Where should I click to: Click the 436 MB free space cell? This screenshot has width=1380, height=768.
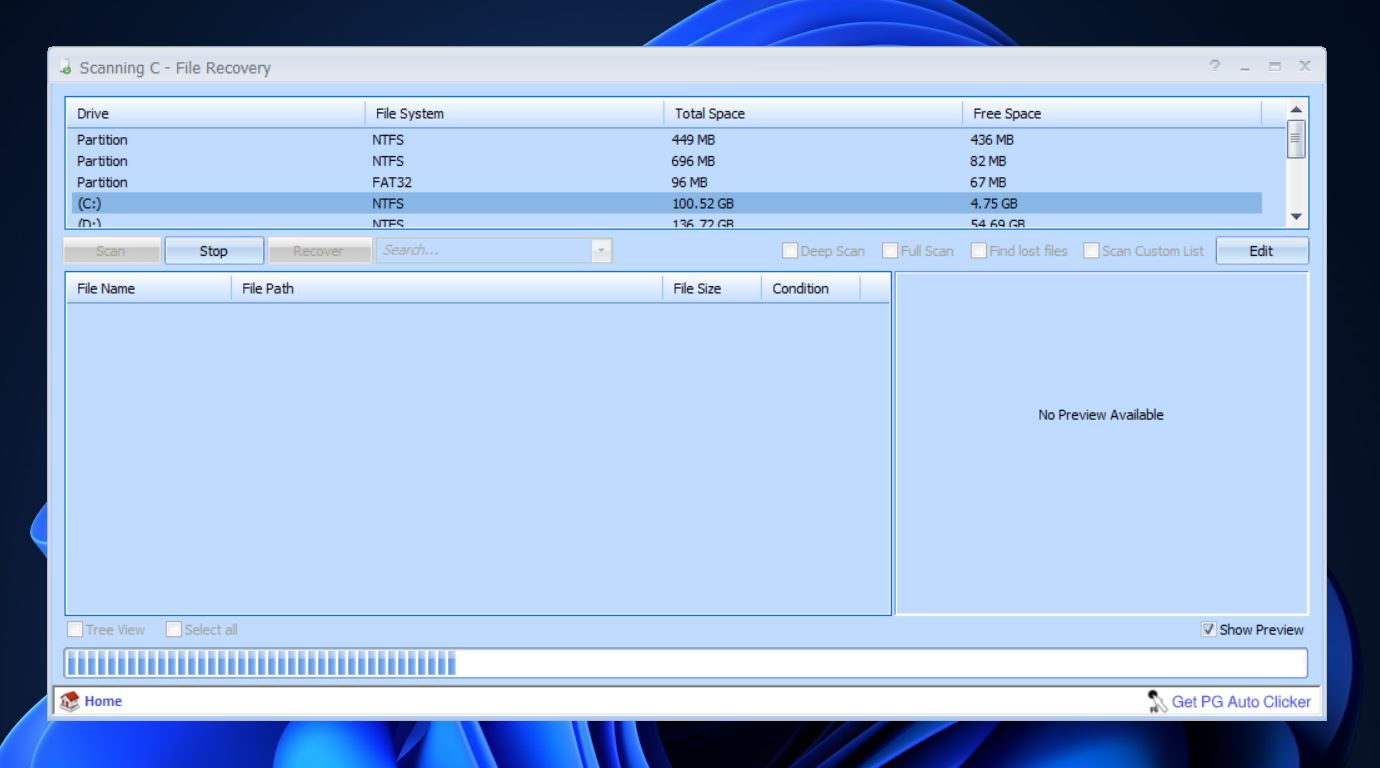991,140
